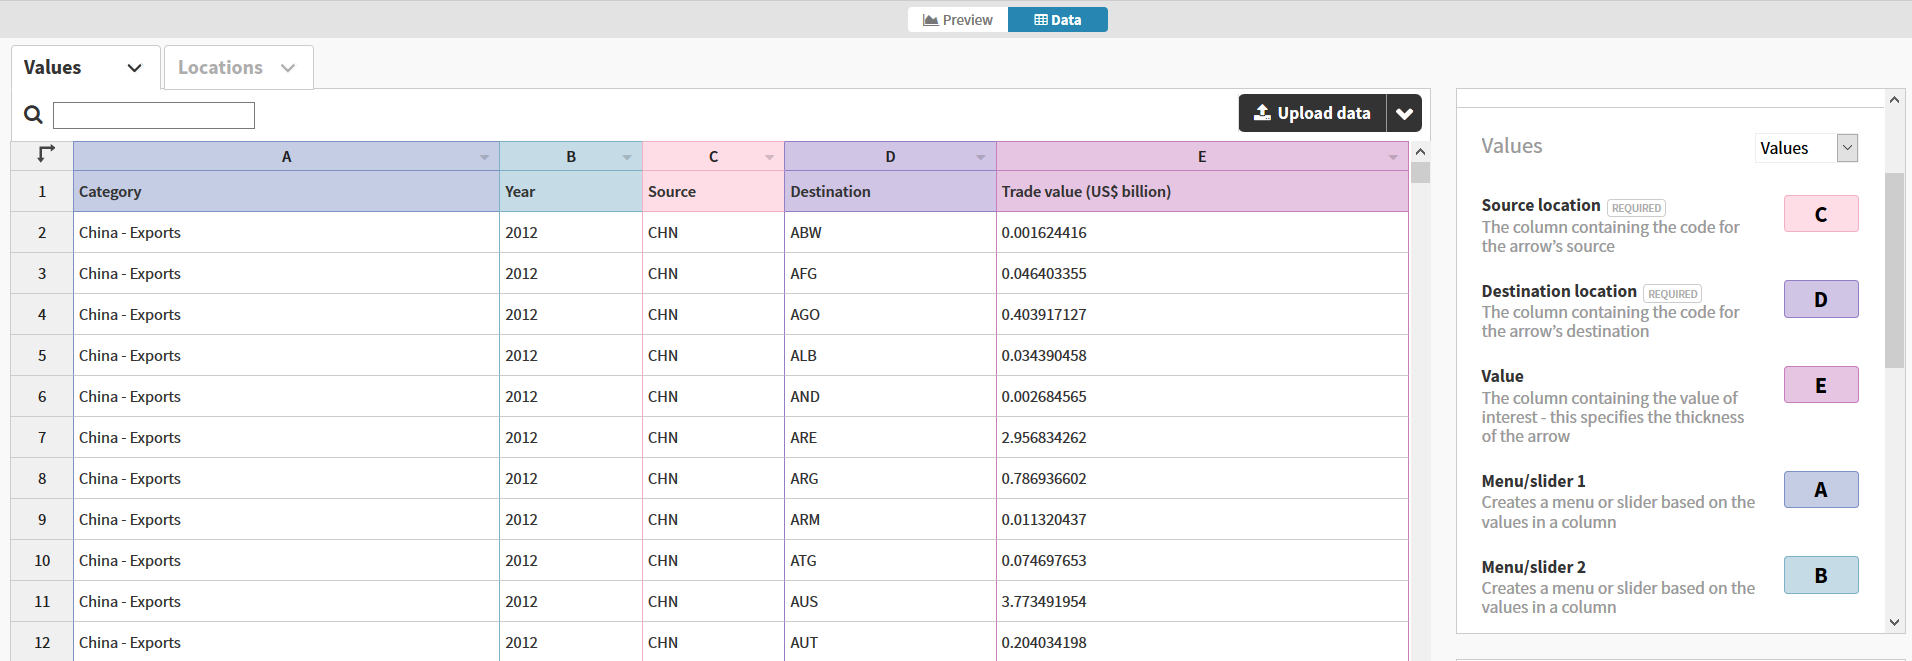Viewport: 1912px width, 661px height.
Task: Click the data grid vertical scrollbar handle
Action: click(x=1420, y=173)
